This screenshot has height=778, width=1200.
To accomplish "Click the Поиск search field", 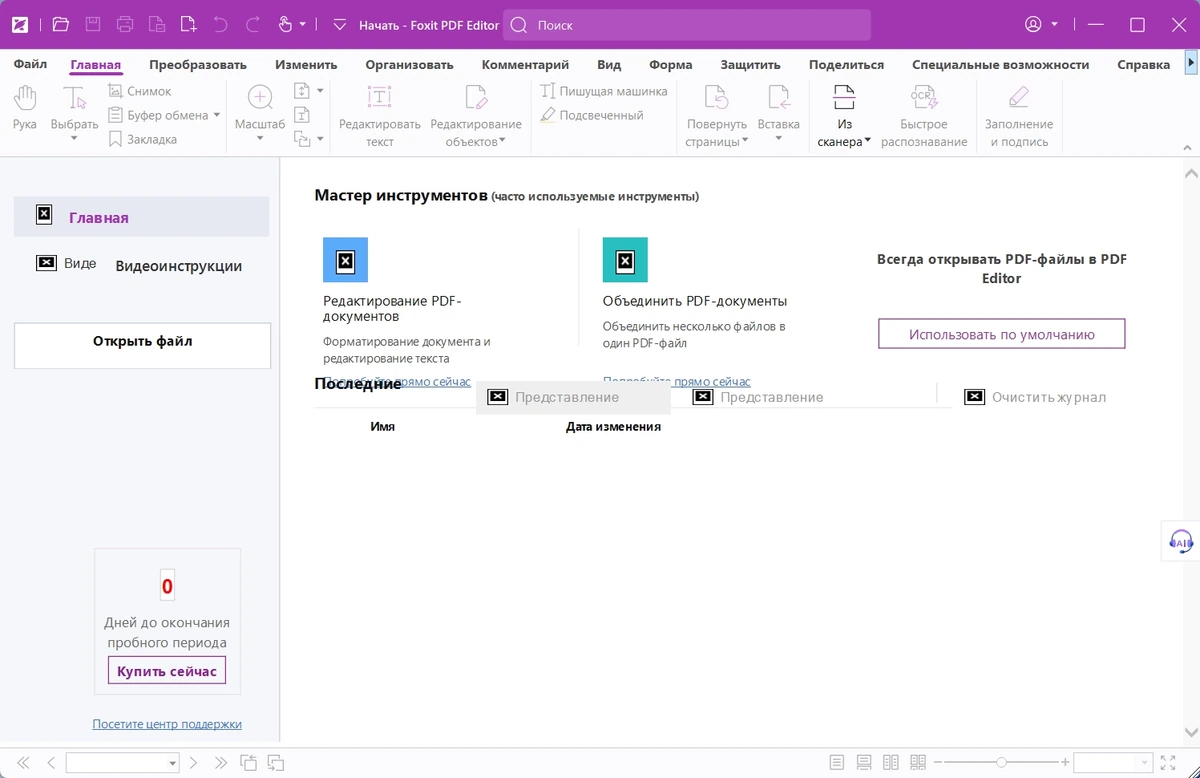I will click(x=687, y=25).
